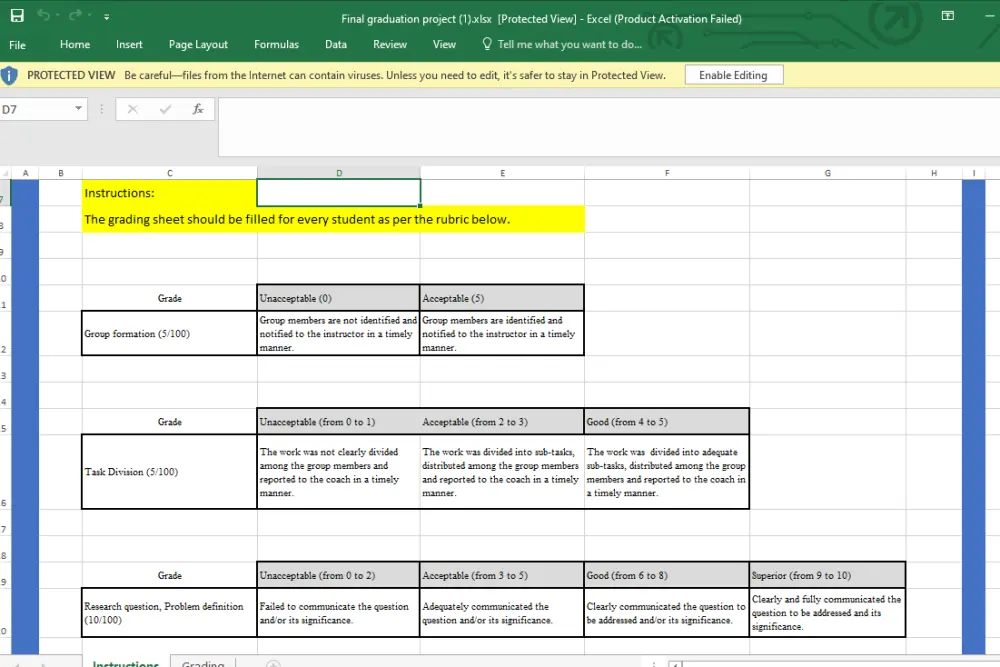Open the Ribbon Display Options icon
Viewport: 1000px width, 667px height.
[x=948, y=16]
